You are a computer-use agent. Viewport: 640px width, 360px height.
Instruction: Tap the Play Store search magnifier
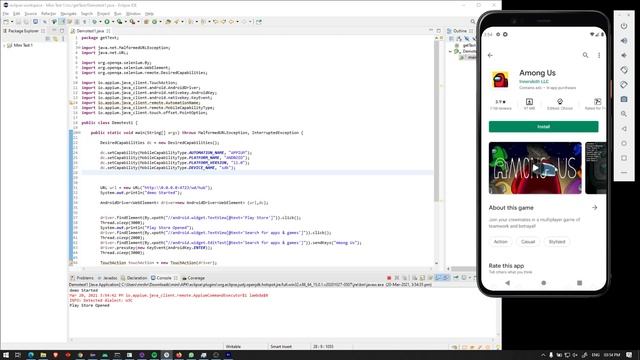click(585, 55)
